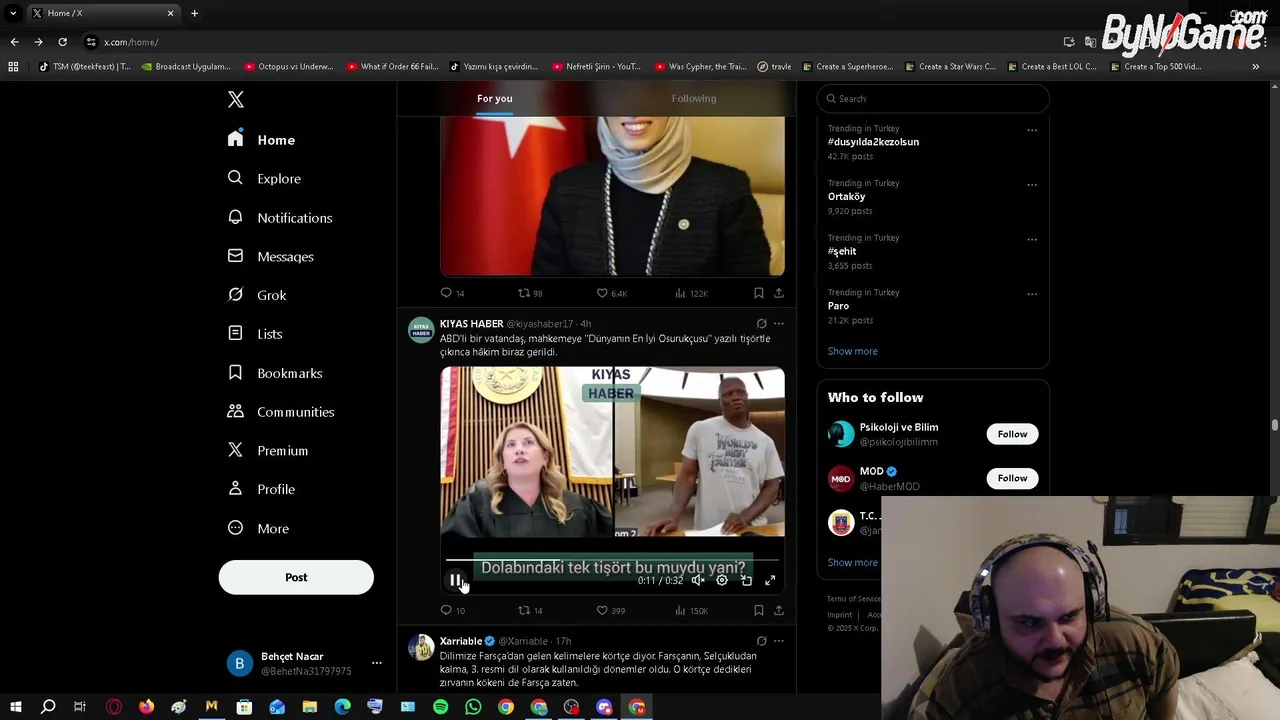The height and width of the screenshot is (720, 1280).
Task: Show more trending topics
Action: (x=853, y=351)
